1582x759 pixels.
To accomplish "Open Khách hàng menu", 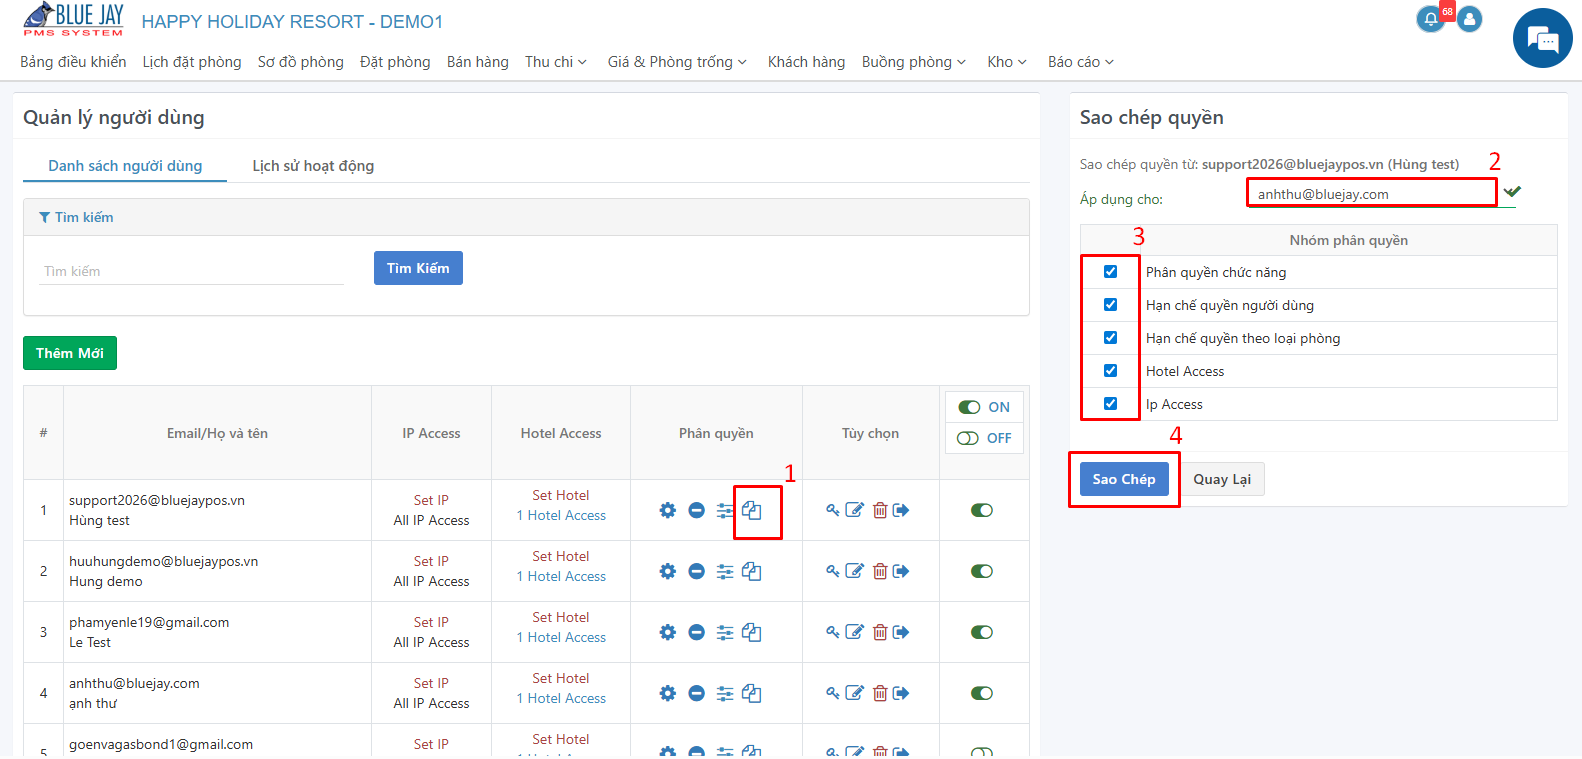I will 806,62.
